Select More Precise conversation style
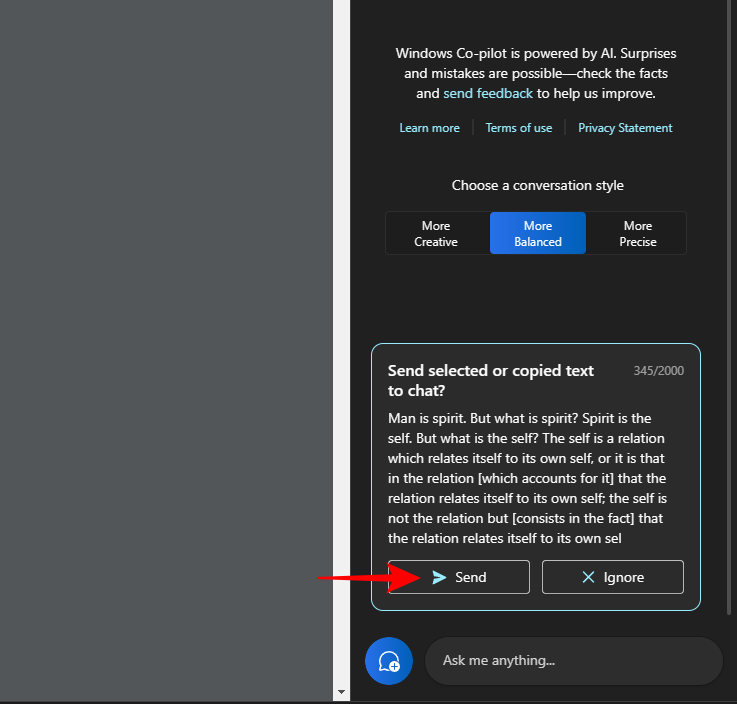The image size is (737, 704). (637, 234)
